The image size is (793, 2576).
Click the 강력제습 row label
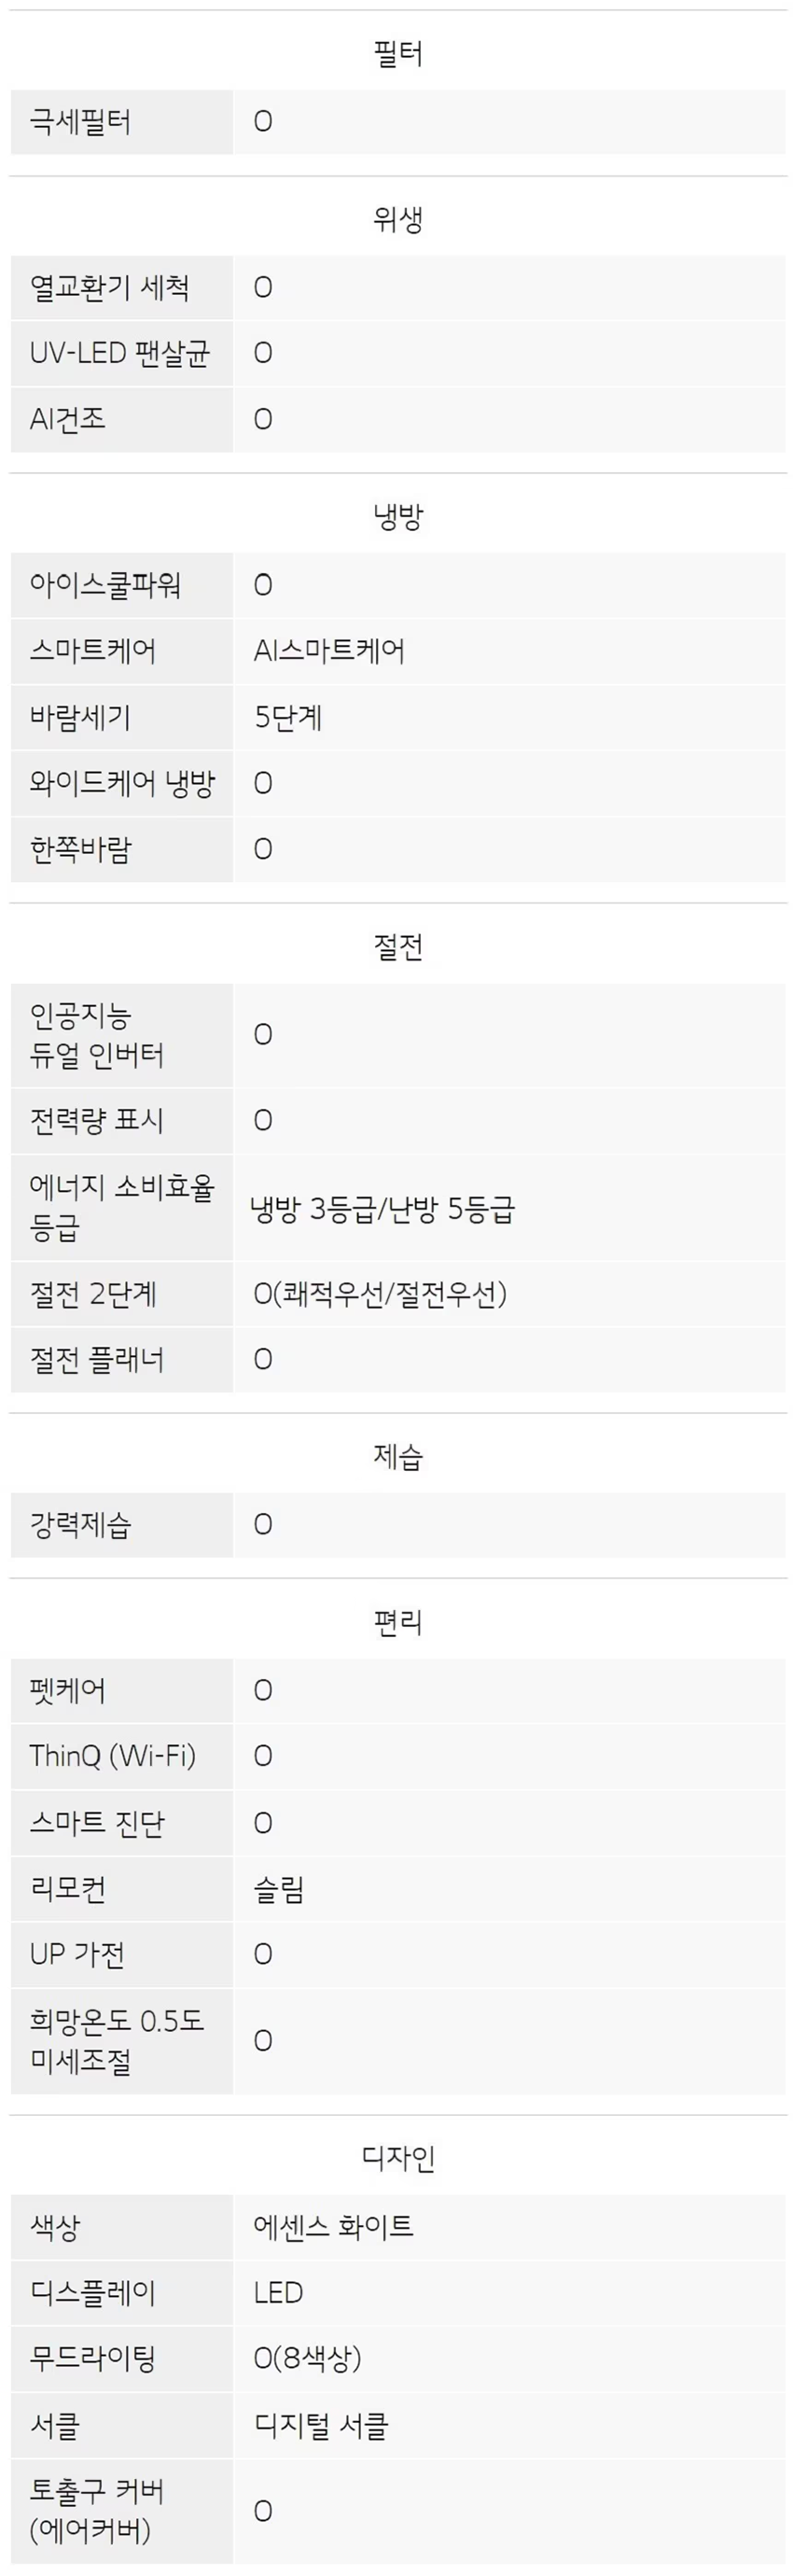point(80,1525)
